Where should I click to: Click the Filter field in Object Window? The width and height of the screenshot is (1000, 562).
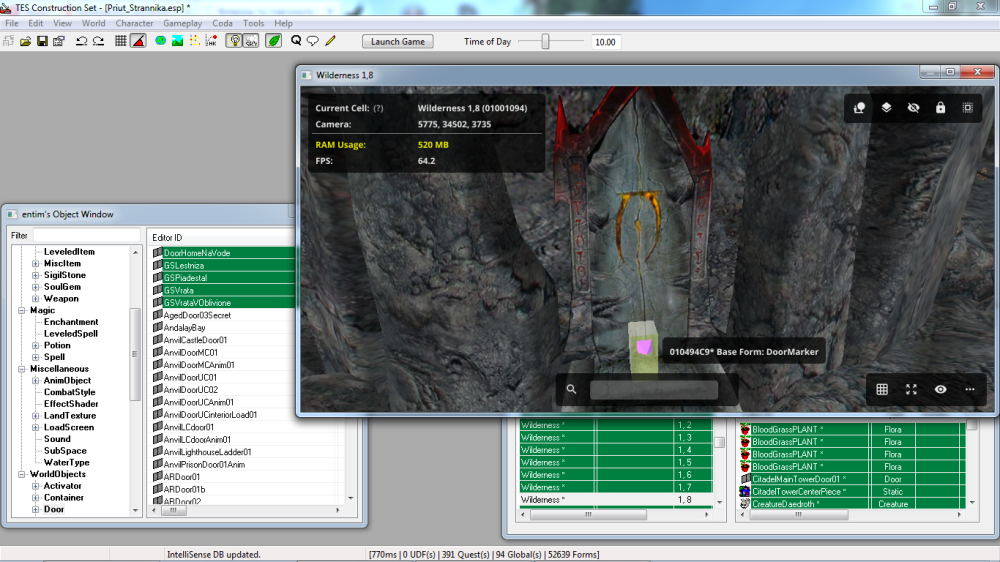click(86, 235)
